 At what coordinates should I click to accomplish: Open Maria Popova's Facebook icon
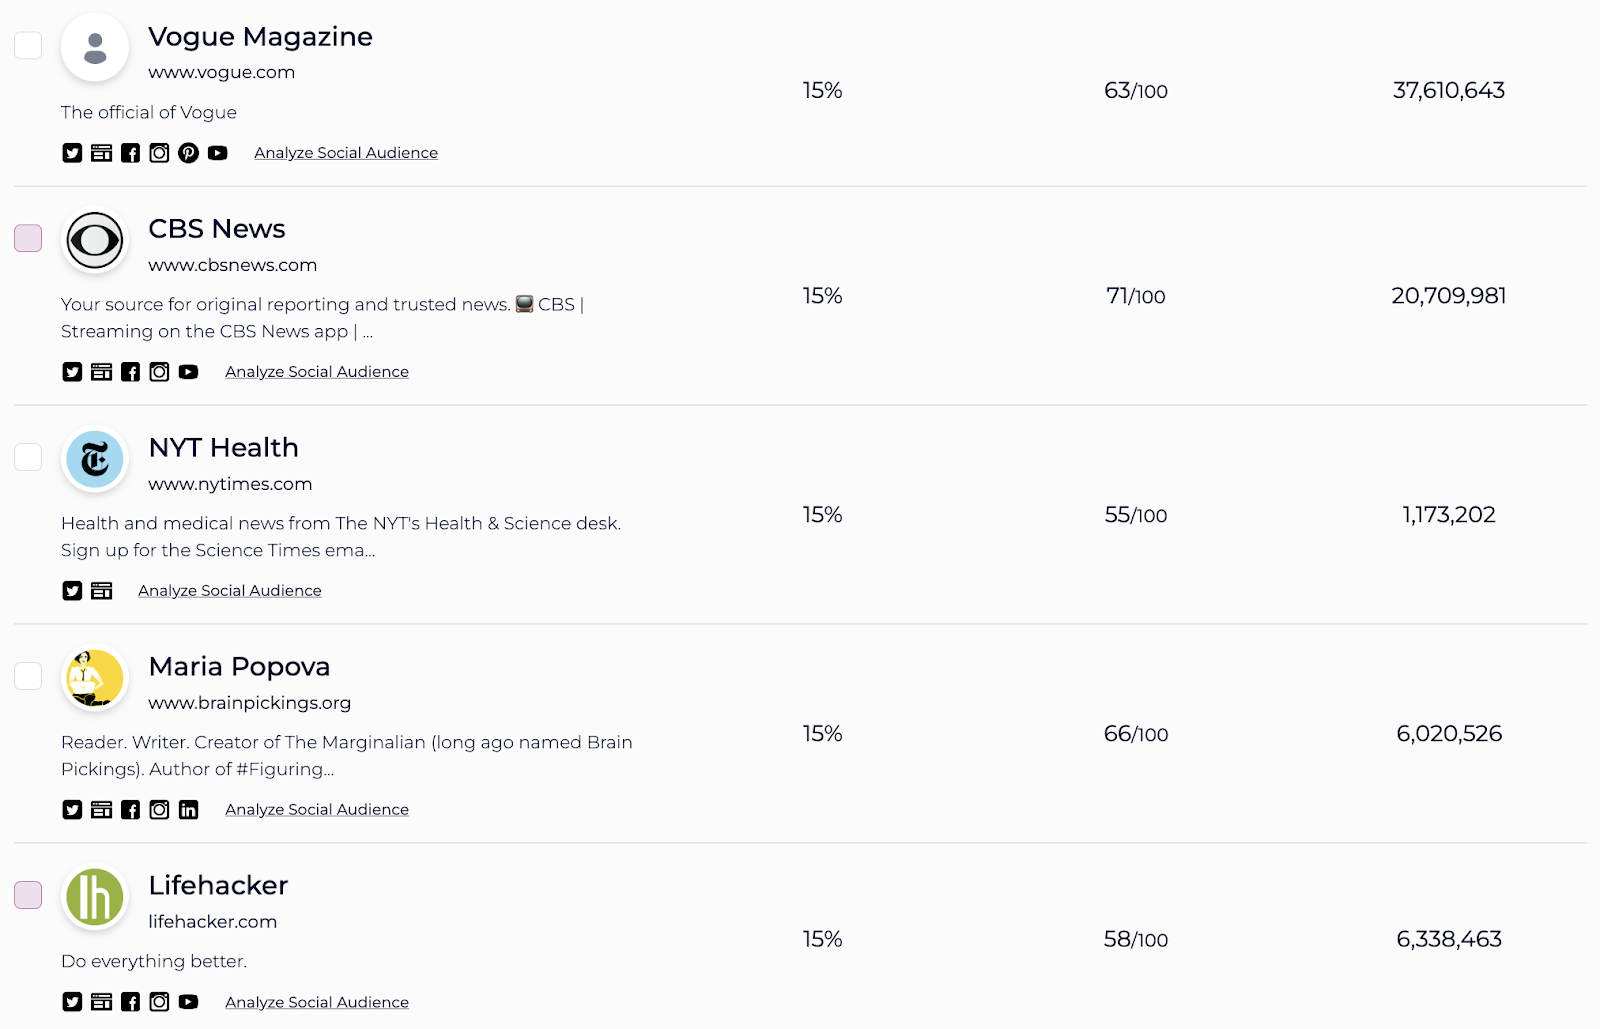click(130, 810)
